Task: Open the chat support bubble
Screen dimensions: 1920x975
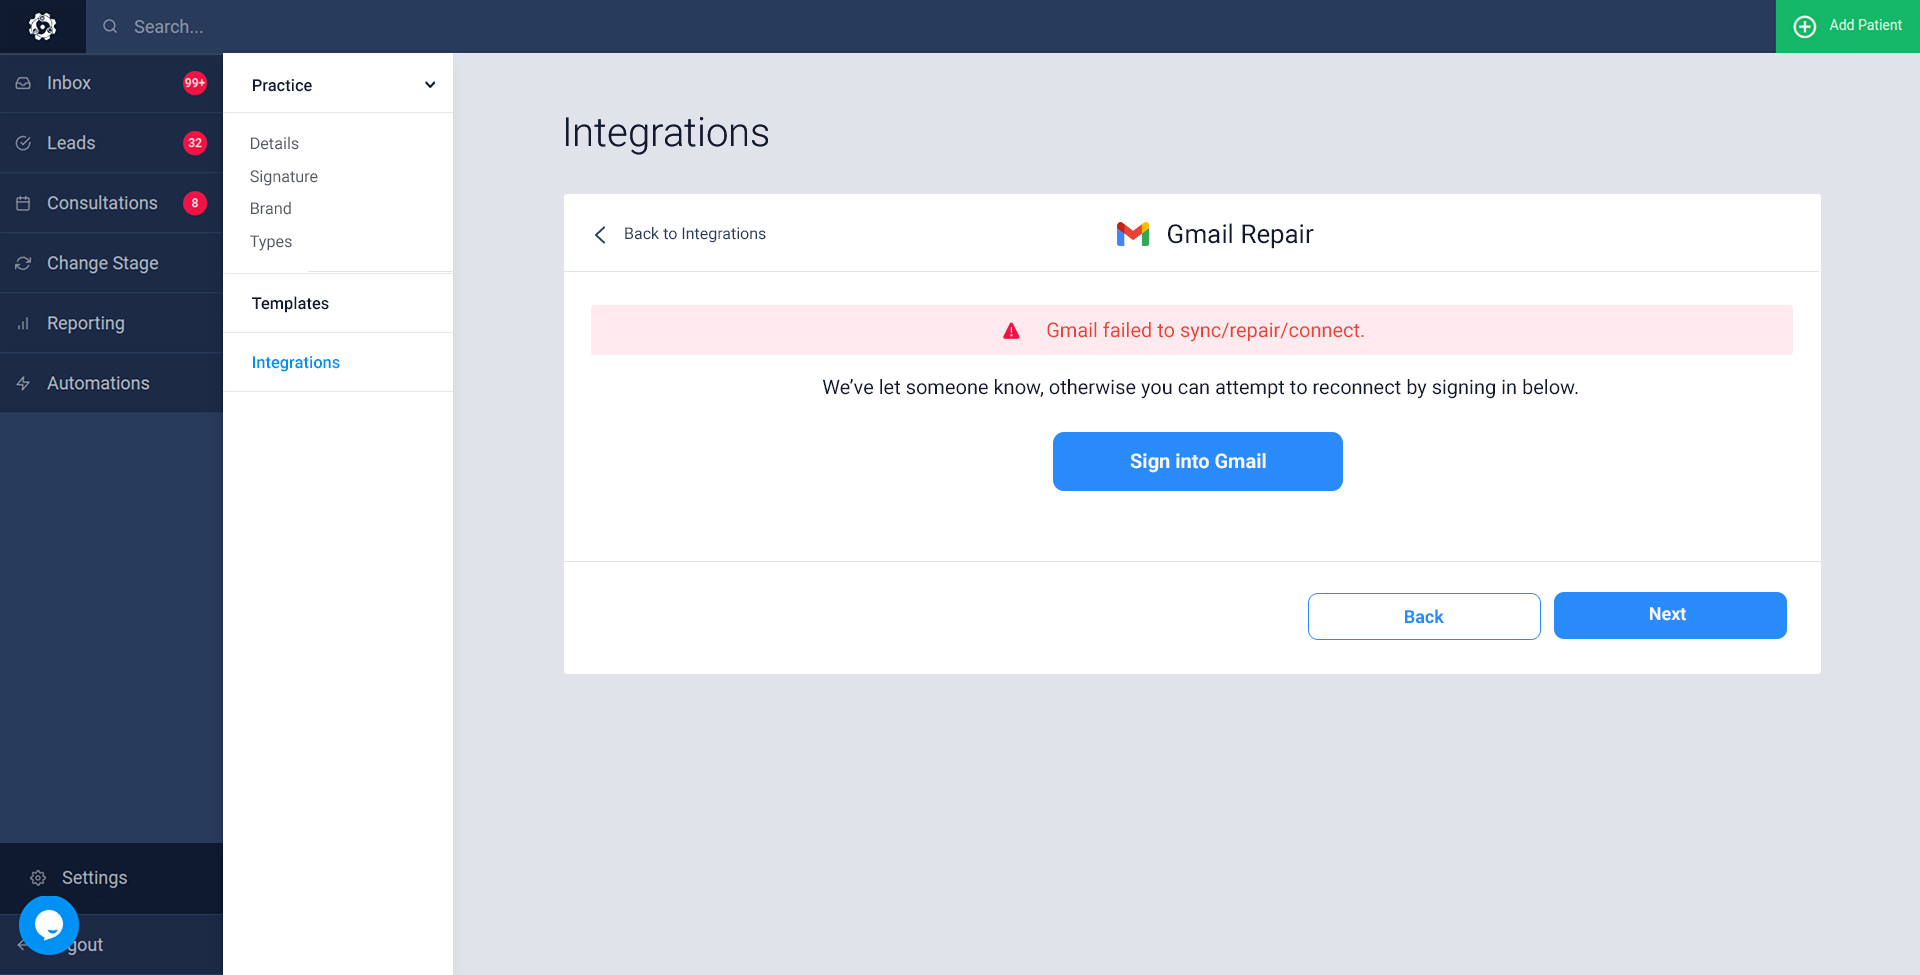Action: click(48, 925)
